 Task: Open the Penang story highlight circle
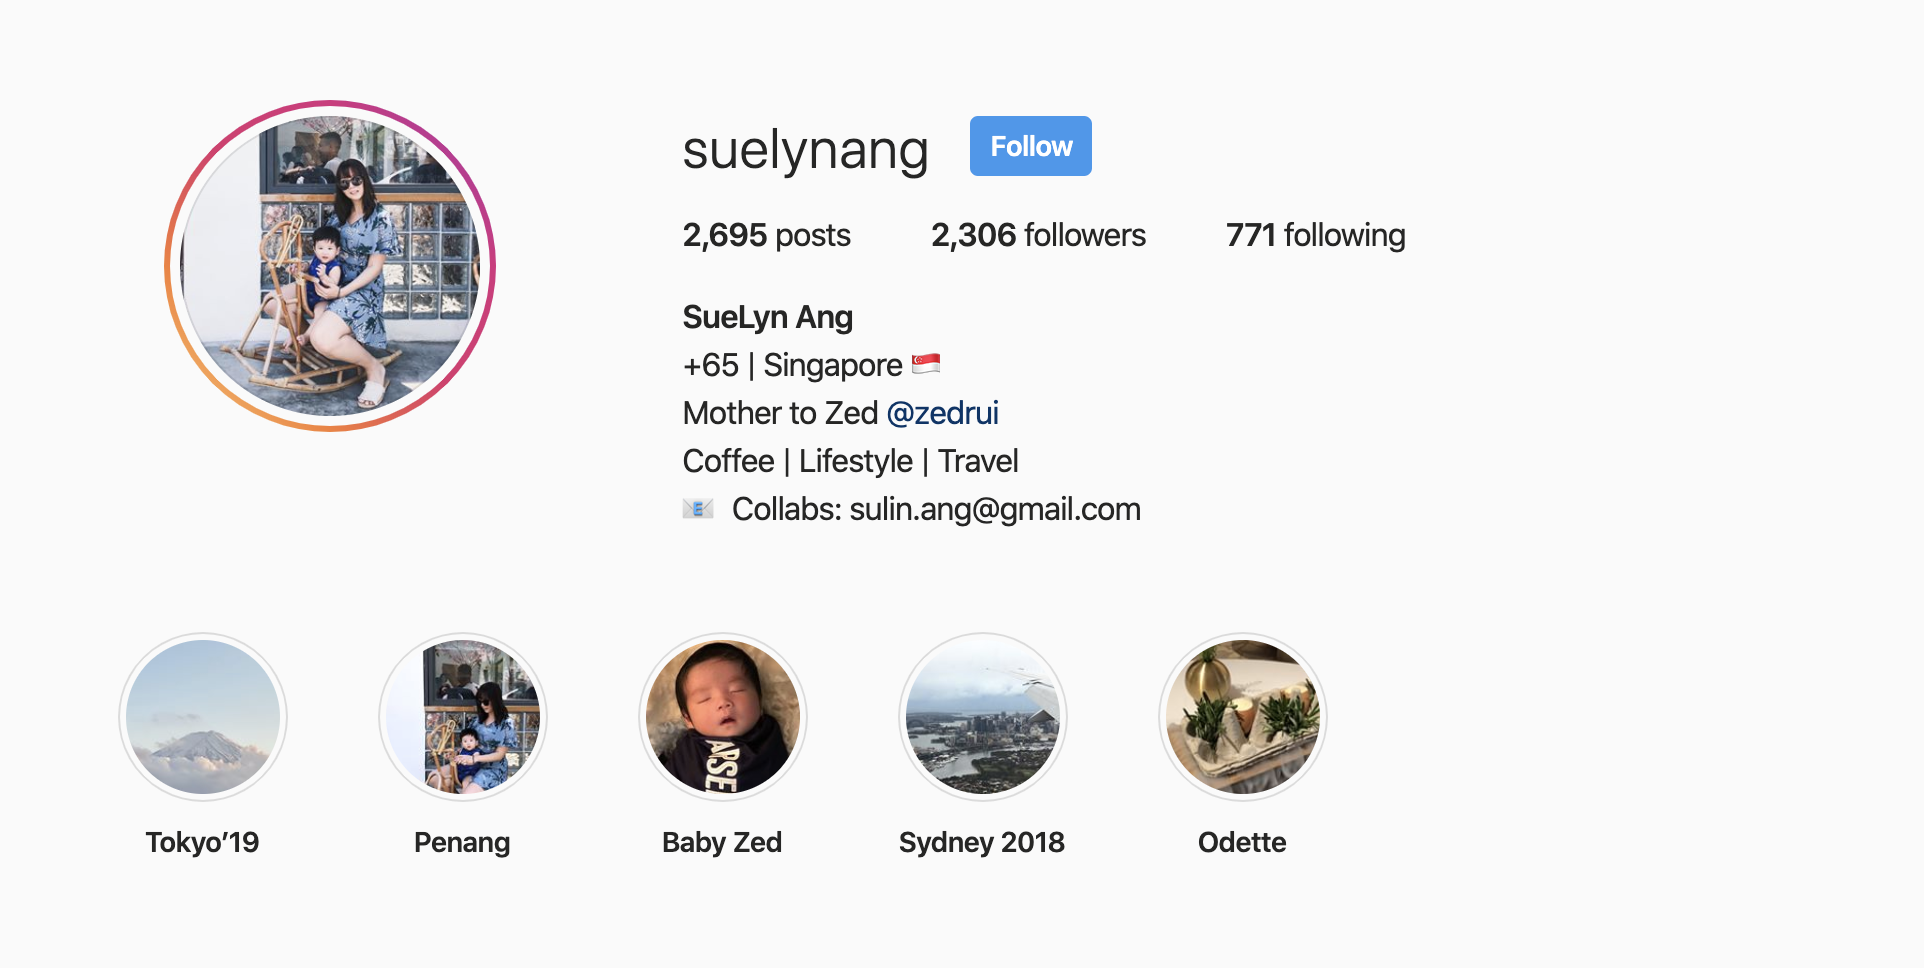point(463,717)
